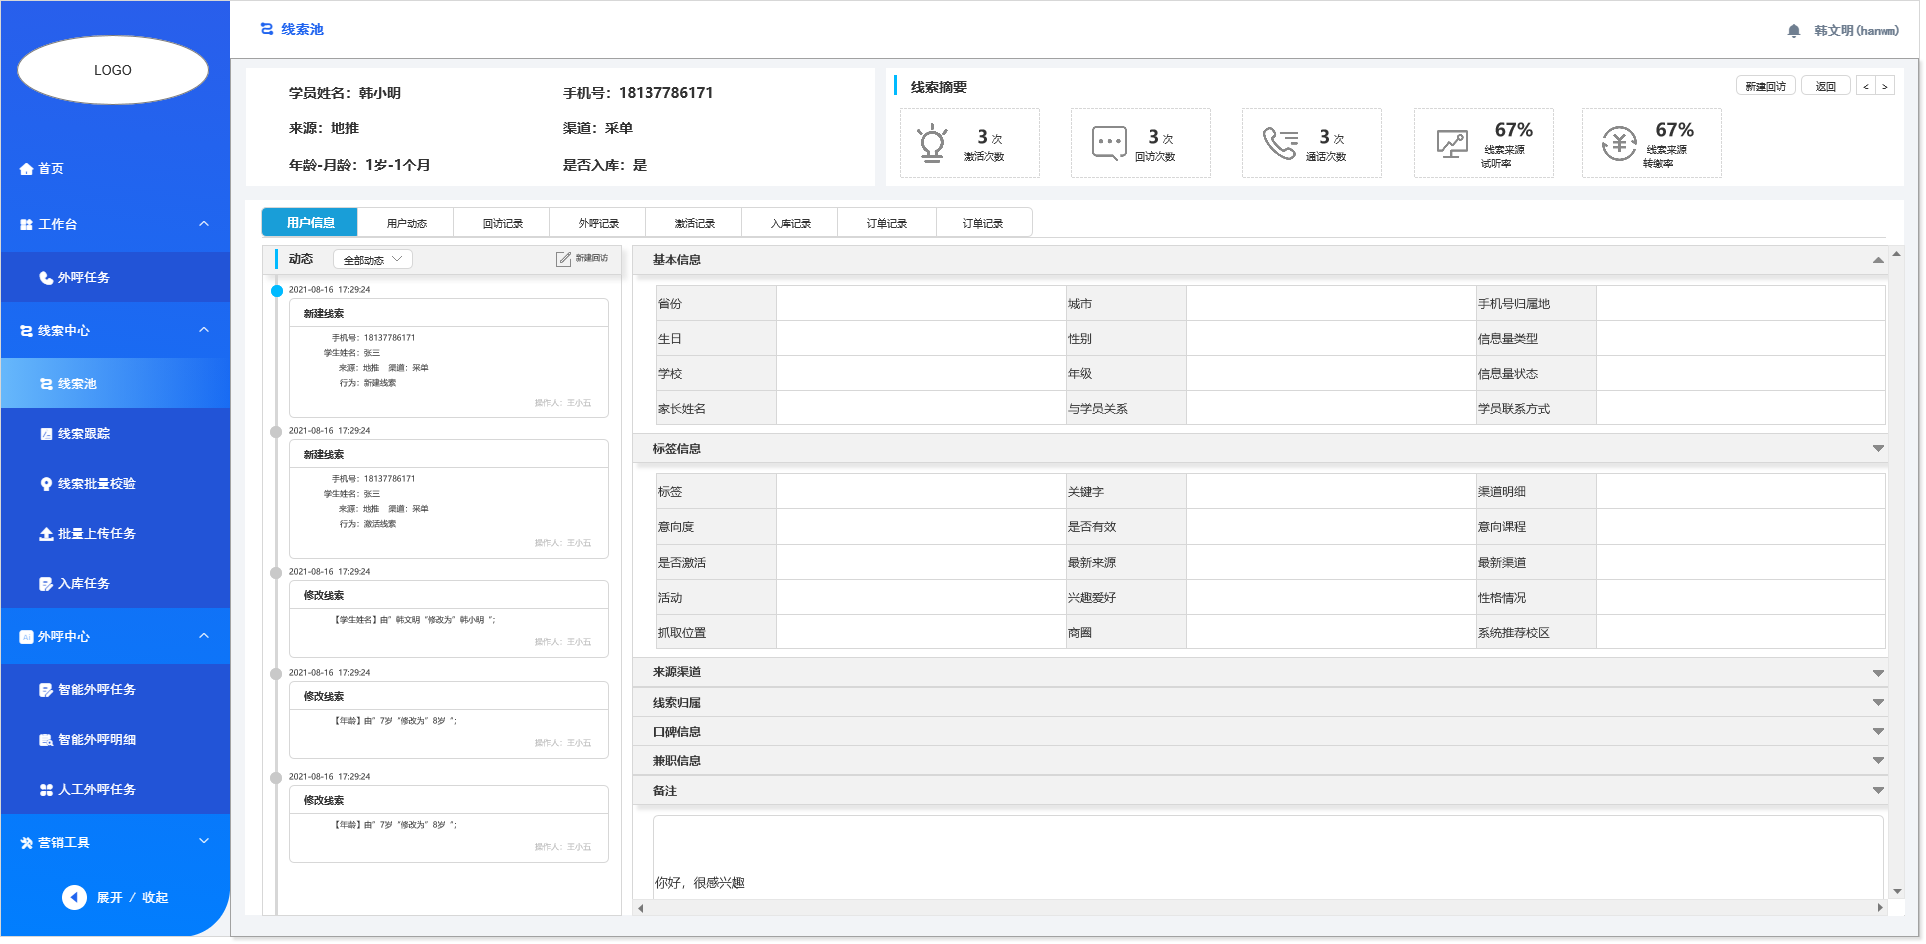Screen dimensions: 1926x944
Task: Switch to the 入库记录 tab
Action: point(790,223)
